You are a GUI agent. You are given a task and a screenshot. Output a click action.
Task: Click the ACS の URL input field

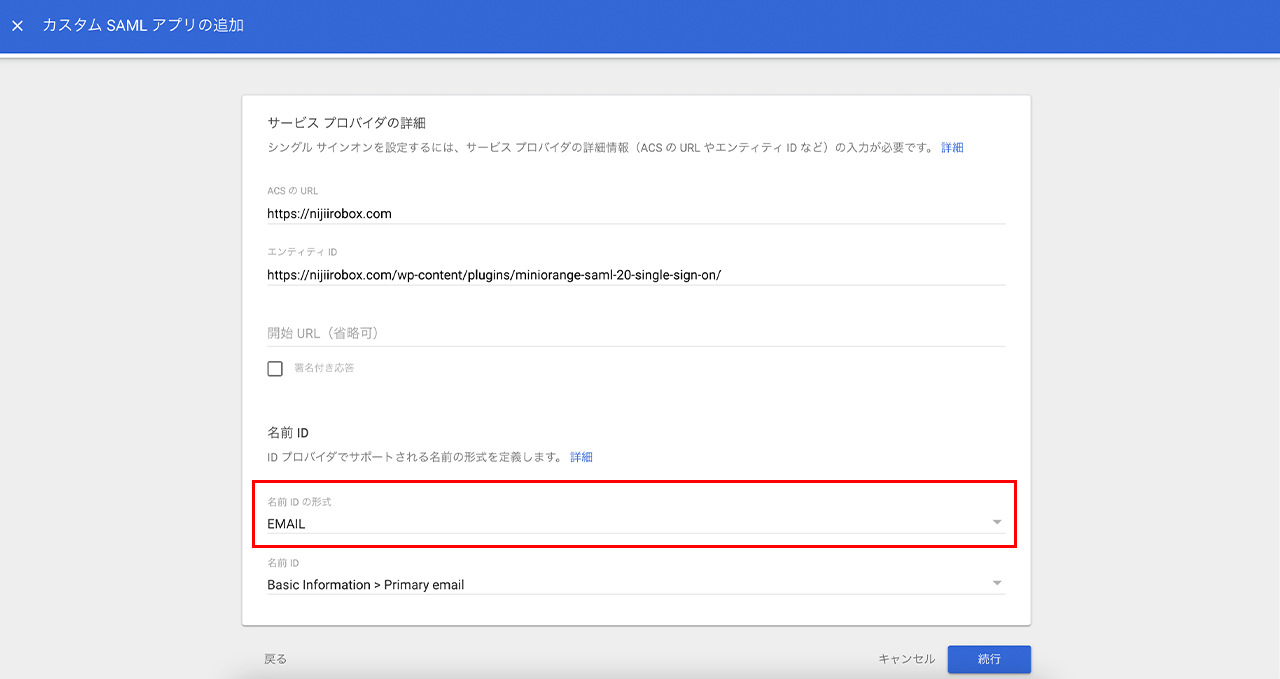coord(635,213)
